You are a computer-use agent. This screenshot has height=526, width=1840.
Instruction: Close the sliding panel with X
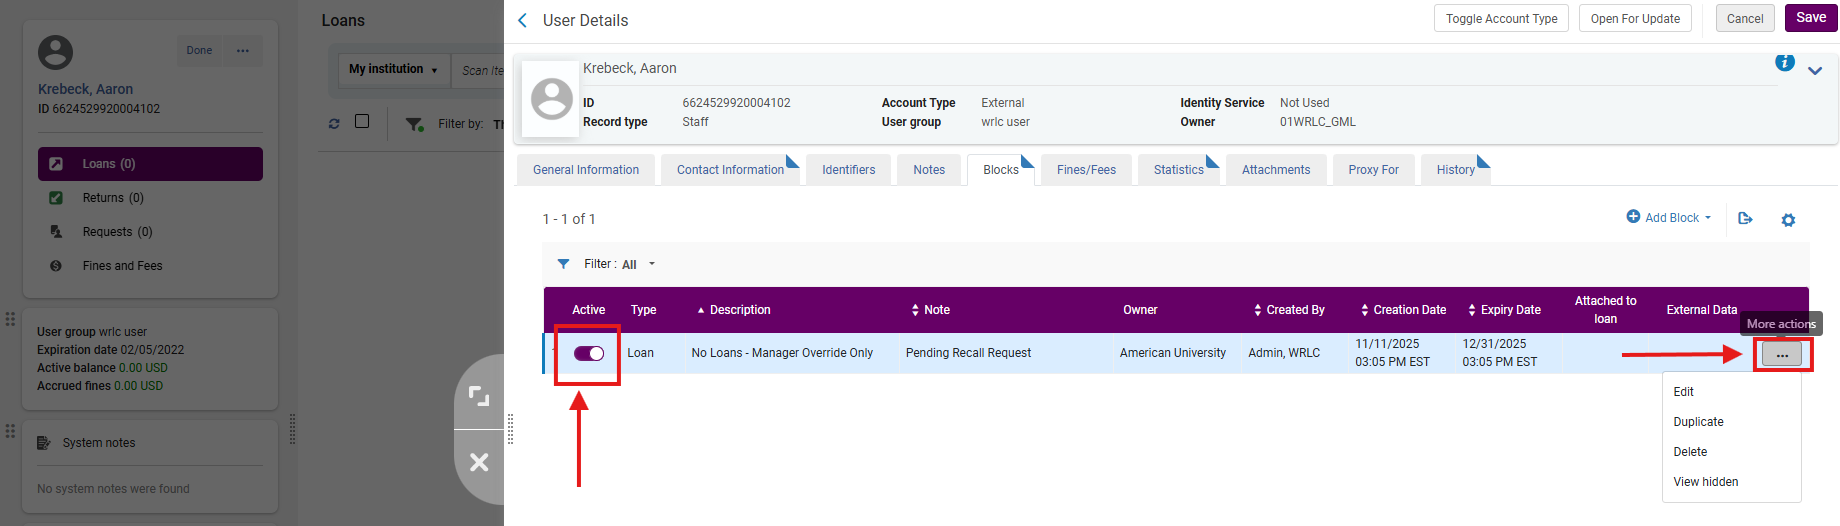[479, 462]
